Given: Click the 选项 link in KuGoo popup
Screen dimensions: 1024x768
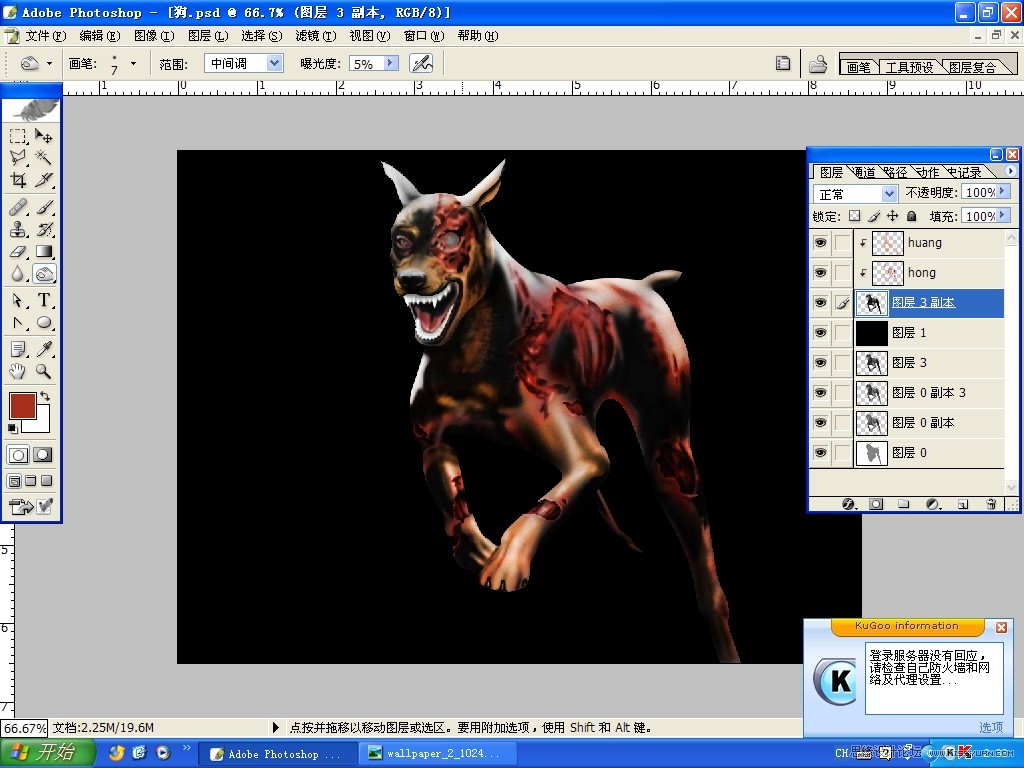Looking at the screenshot, I should pyautogui.click(x=991, y=728).
